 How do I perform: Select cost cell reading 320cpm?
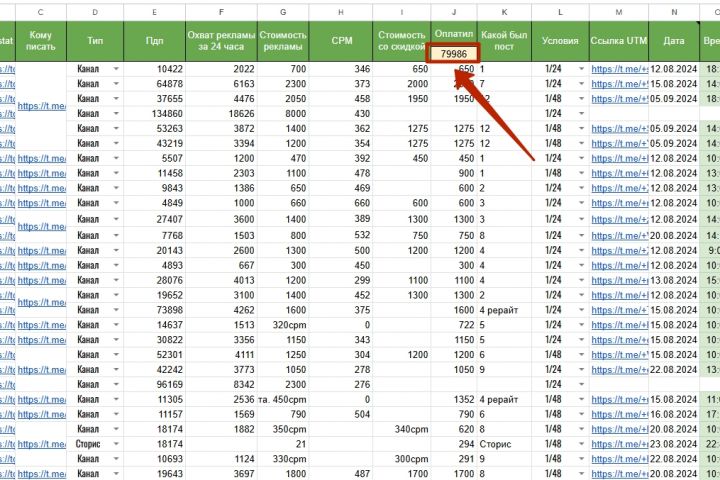coord(283,325)
